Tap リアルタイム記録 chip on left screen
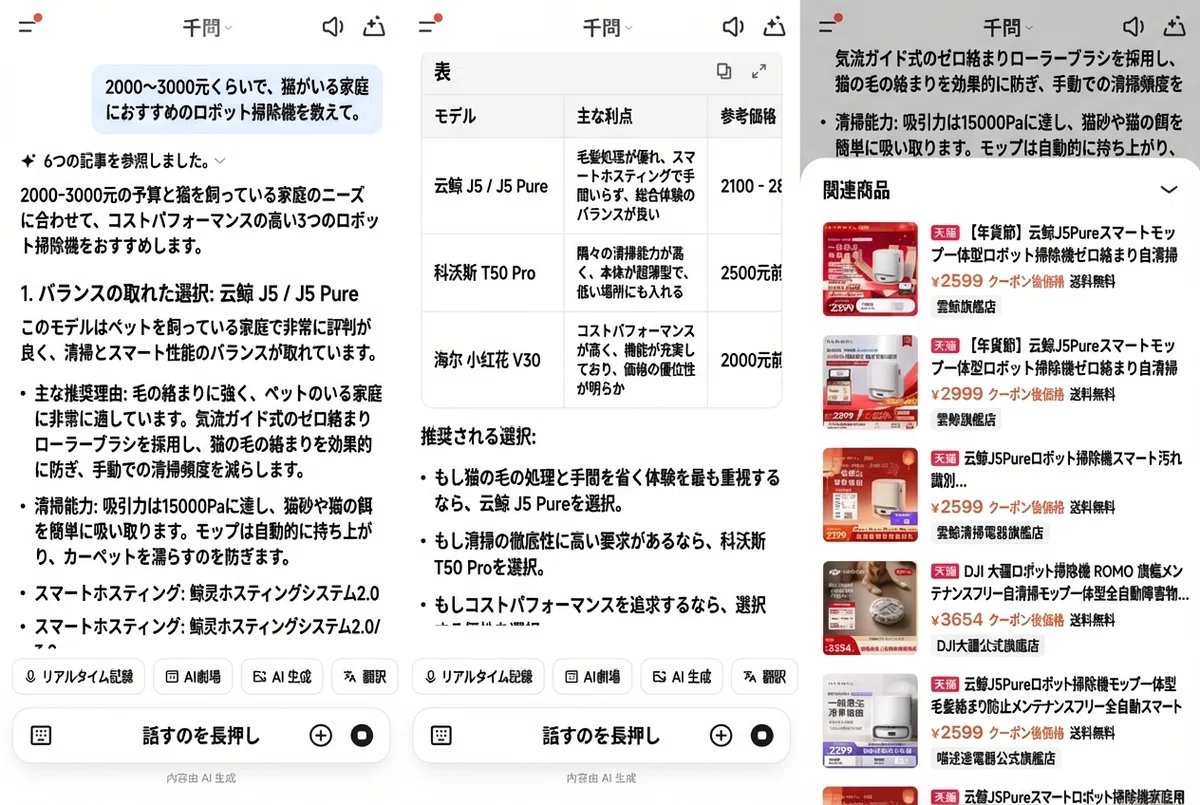 [79, 677]
